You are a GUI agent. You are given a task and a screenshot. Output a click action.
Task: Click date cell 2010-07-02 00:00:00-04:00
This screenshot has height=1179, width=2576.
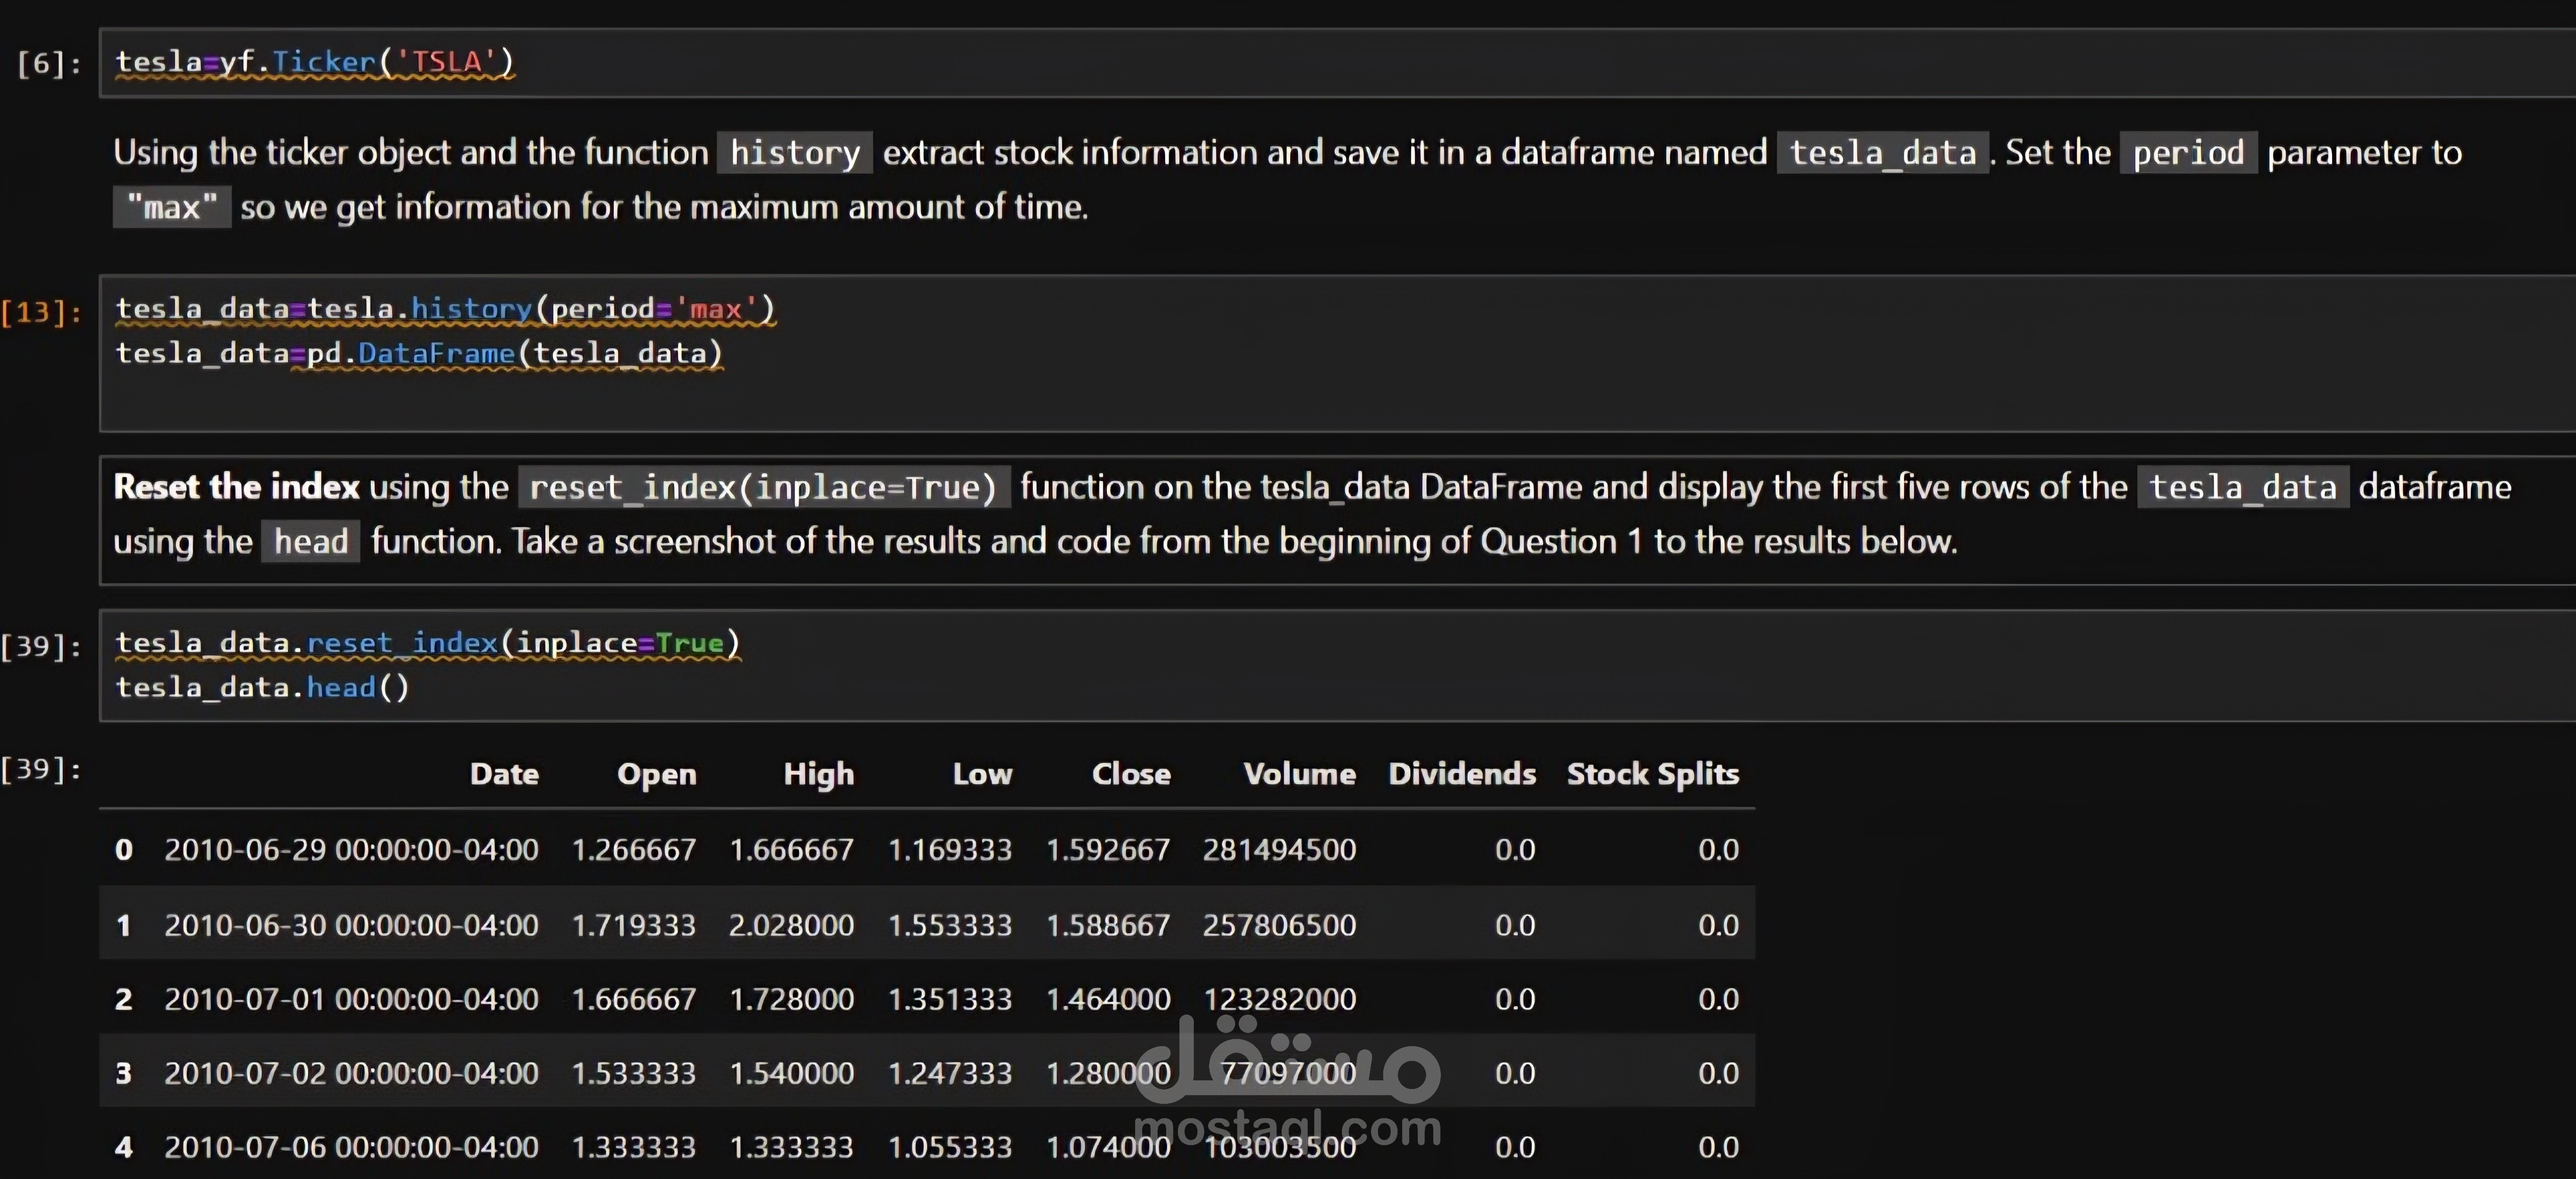click(351, 1073)
